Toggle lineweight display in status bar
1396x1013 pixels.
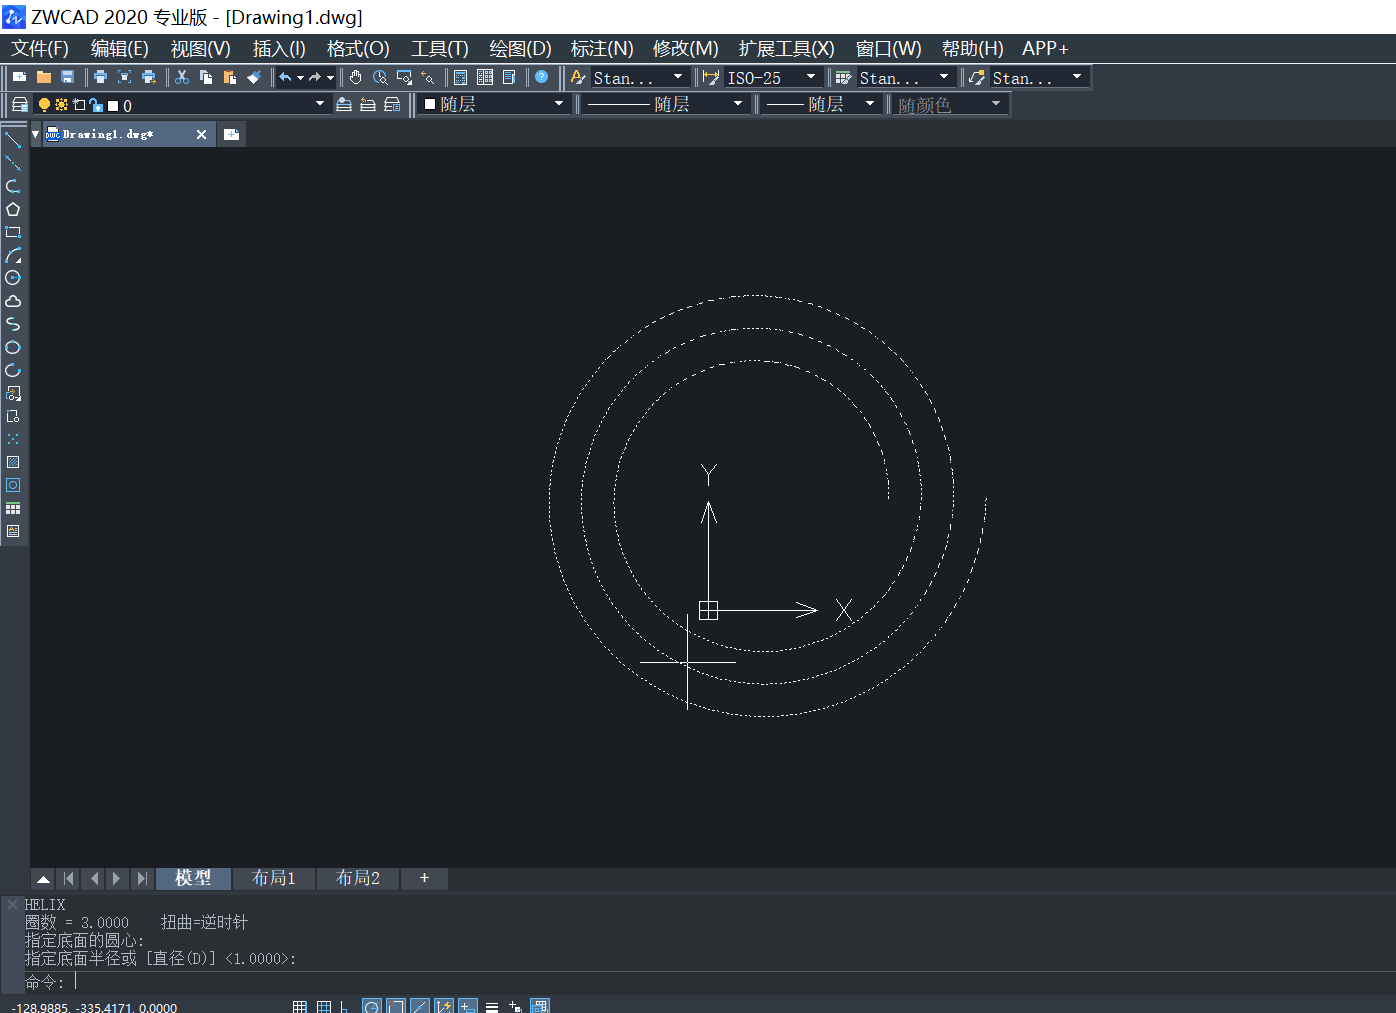point(492,1006)
